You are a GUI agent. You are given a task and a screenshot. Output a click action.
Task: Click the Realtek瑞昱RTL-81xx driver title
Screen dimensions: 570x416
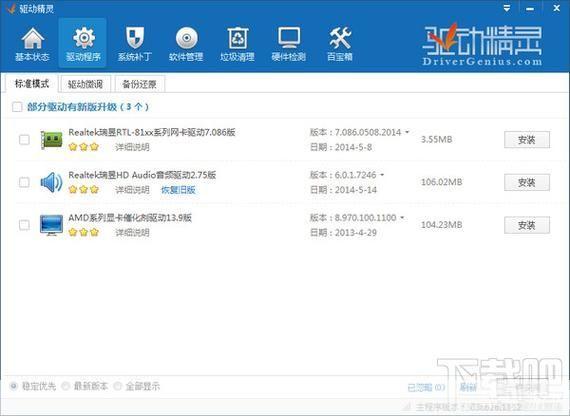click(152, 132)
